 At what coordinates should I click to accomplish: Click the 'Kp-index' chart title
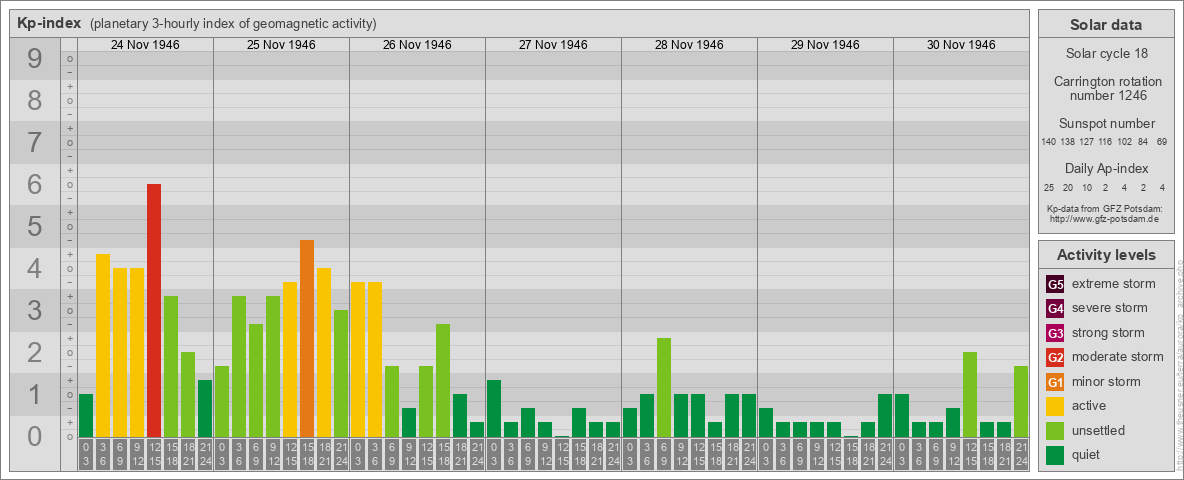[49, 23]
